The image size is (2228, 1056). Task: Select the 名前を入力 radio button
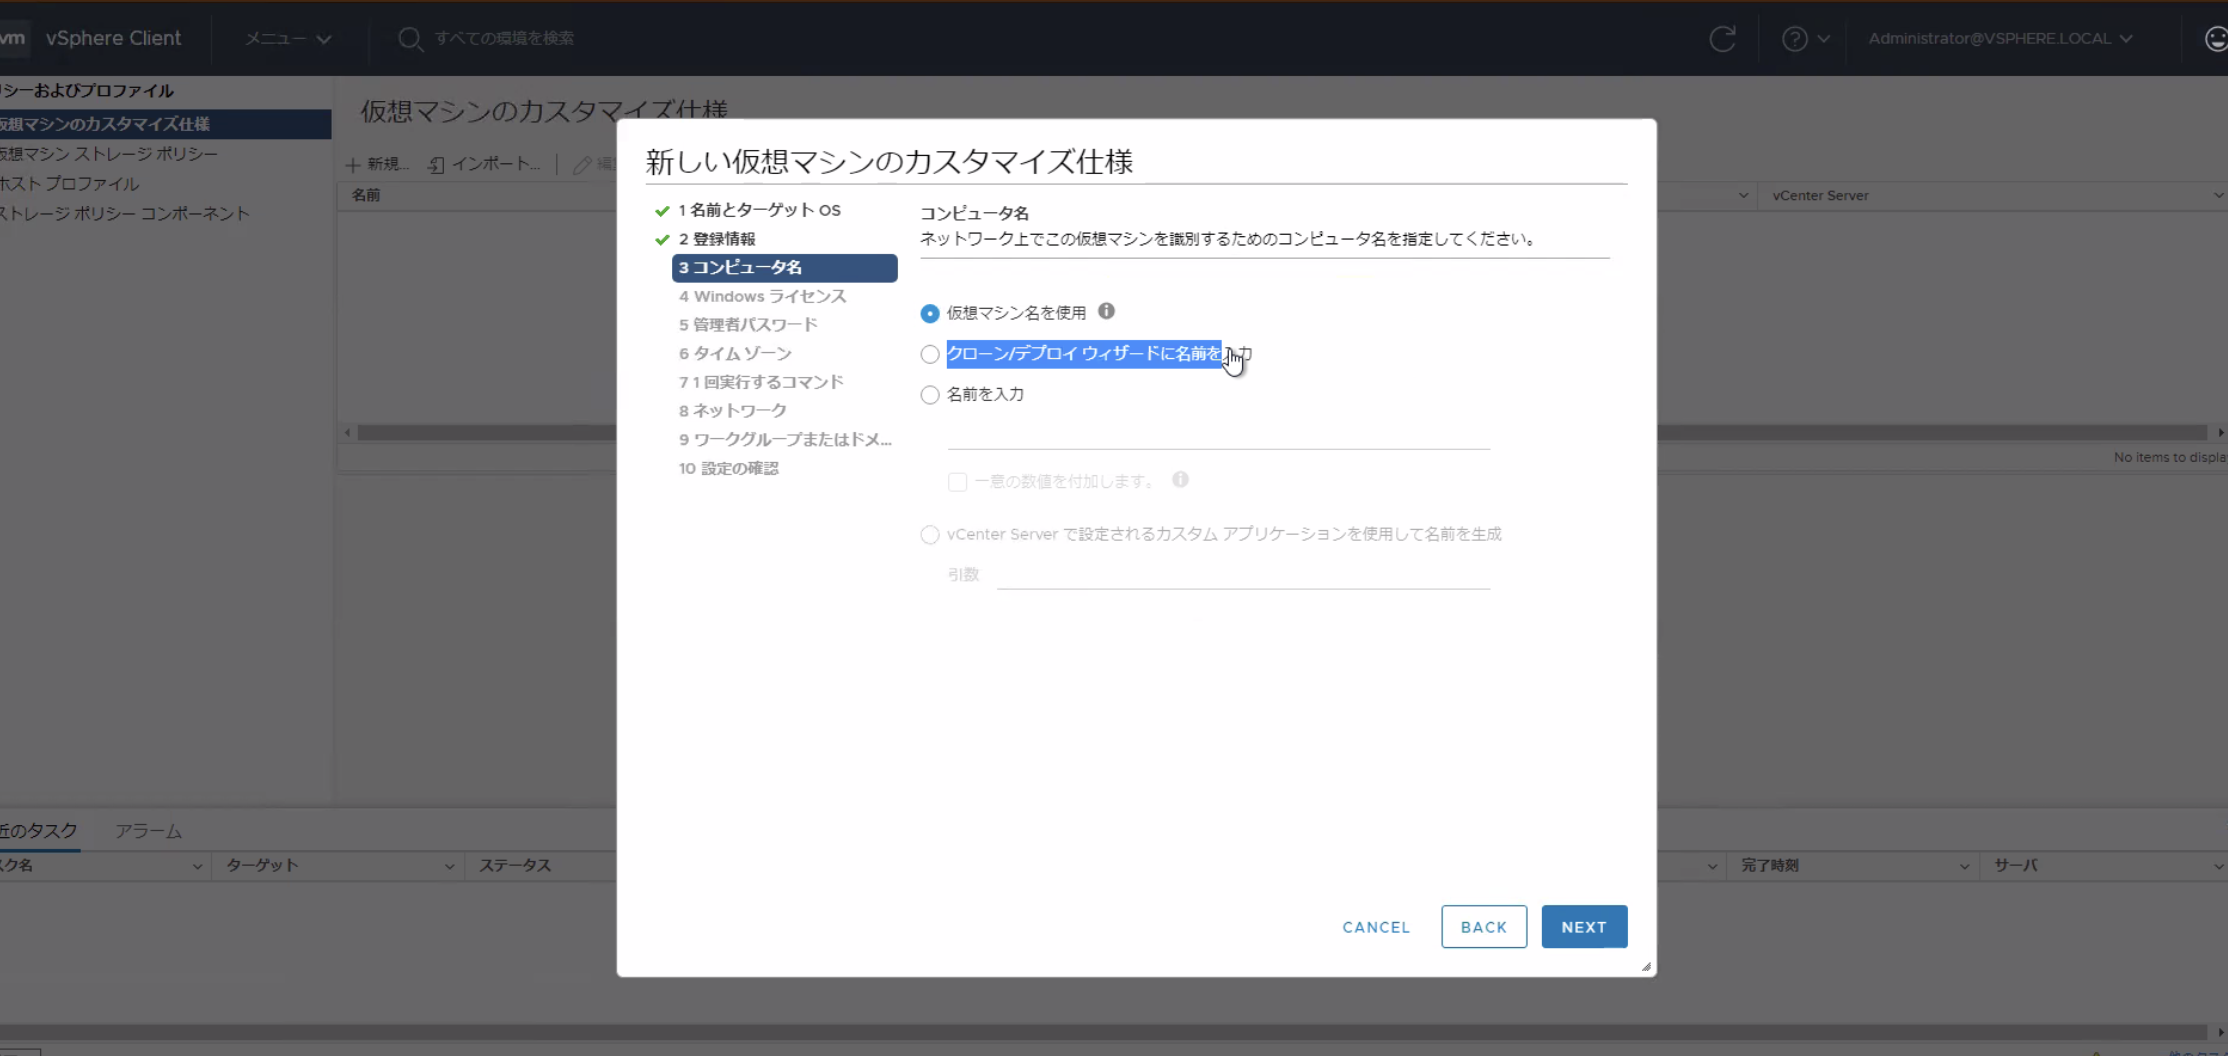929,394
